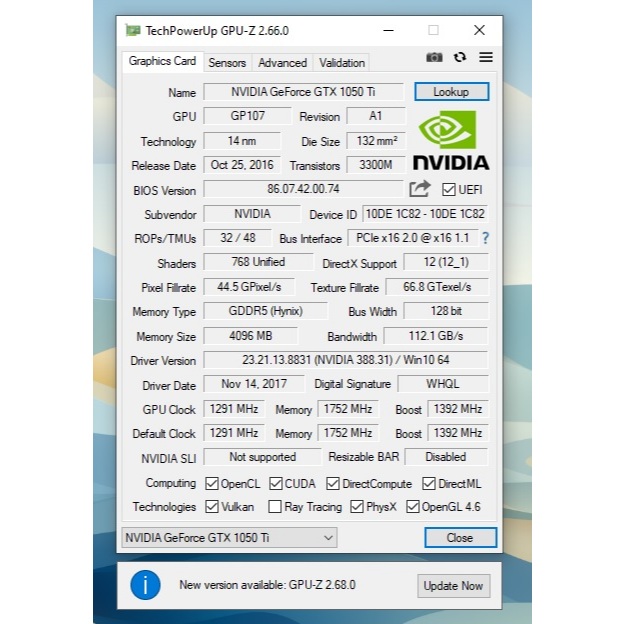The height and width of the screenshot is (624, 624).
Task: Select the Graphics Card tab
Action: pyautogui.click(x=162, y=61)
